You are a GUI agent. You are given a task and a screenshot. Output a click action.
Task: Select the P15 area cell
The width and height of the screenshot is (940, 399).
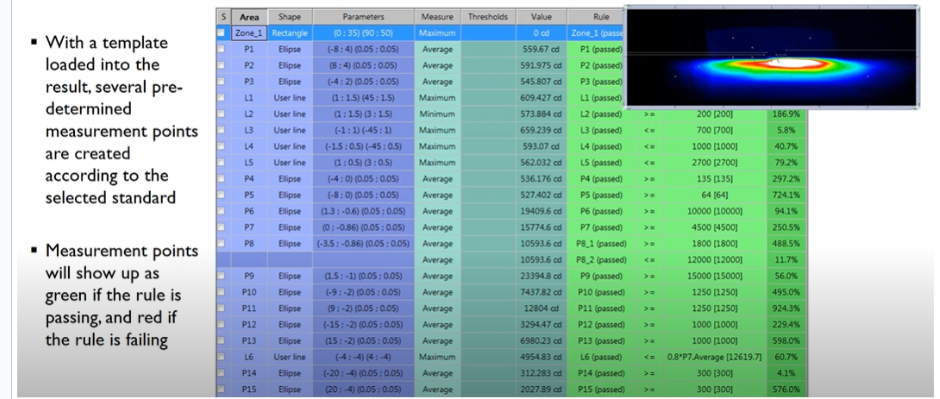(x=249, y=389)
